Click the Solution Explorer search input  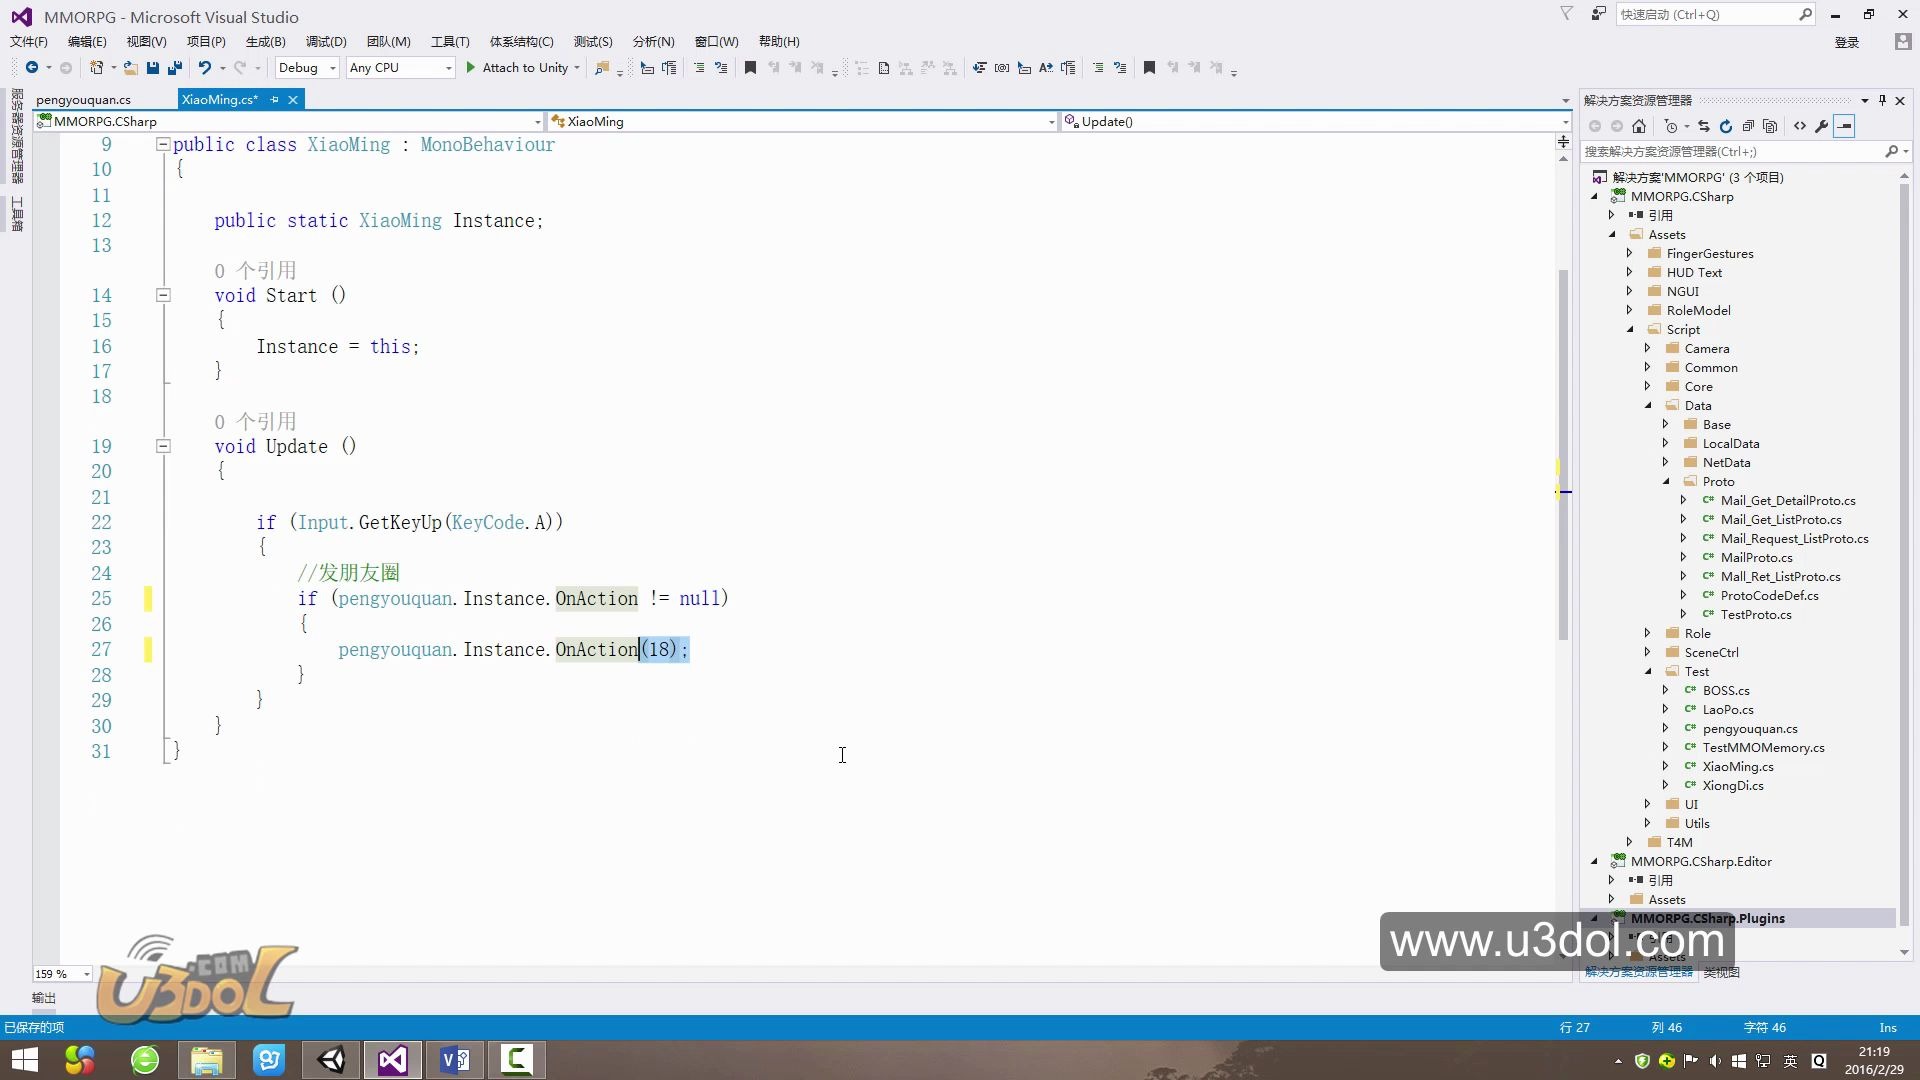[1733, 151]
